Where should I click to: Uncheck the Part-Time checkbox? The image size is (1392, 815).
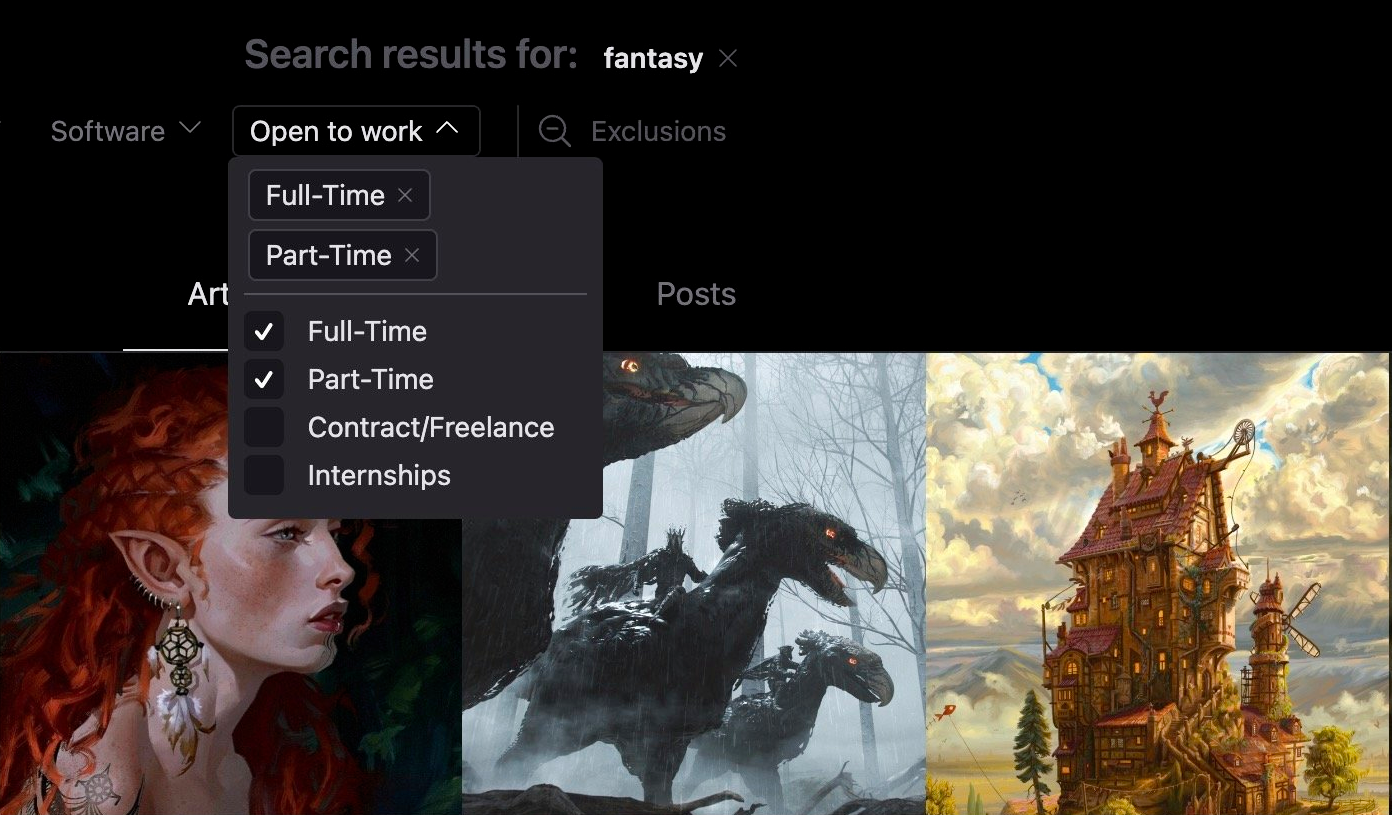tap(264, 379)
